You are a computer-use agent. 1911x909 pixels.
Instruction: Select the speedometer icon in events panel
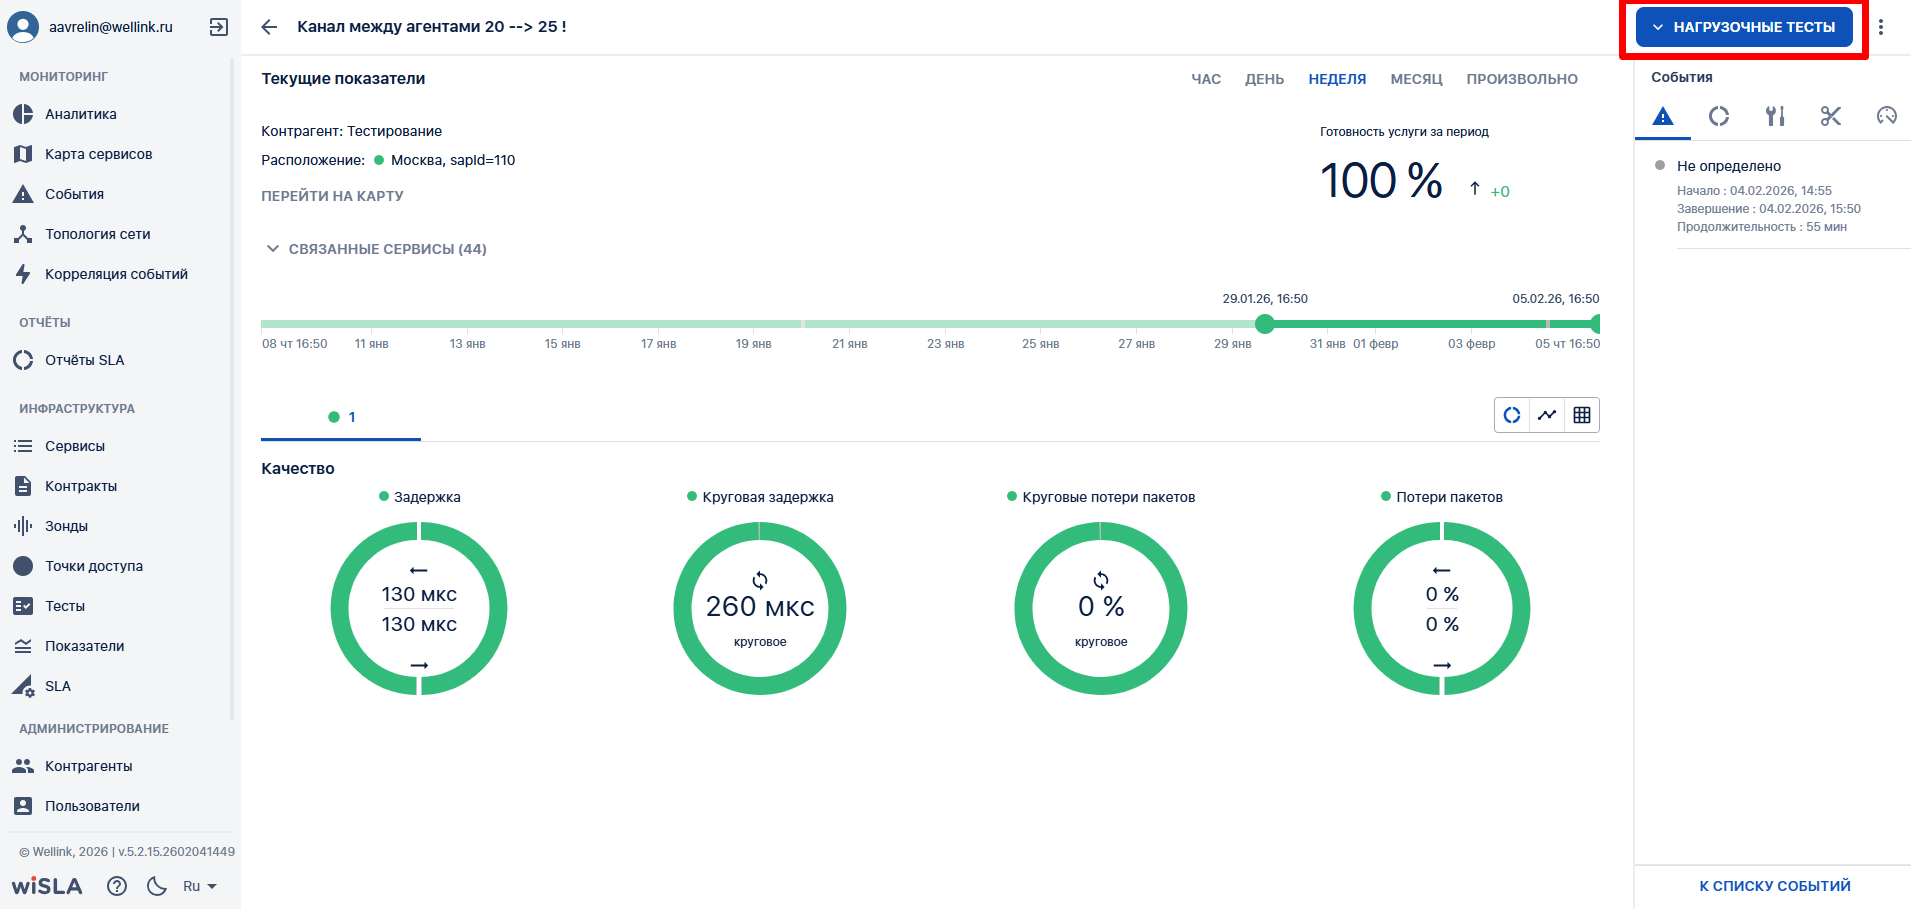point(1886,116)
